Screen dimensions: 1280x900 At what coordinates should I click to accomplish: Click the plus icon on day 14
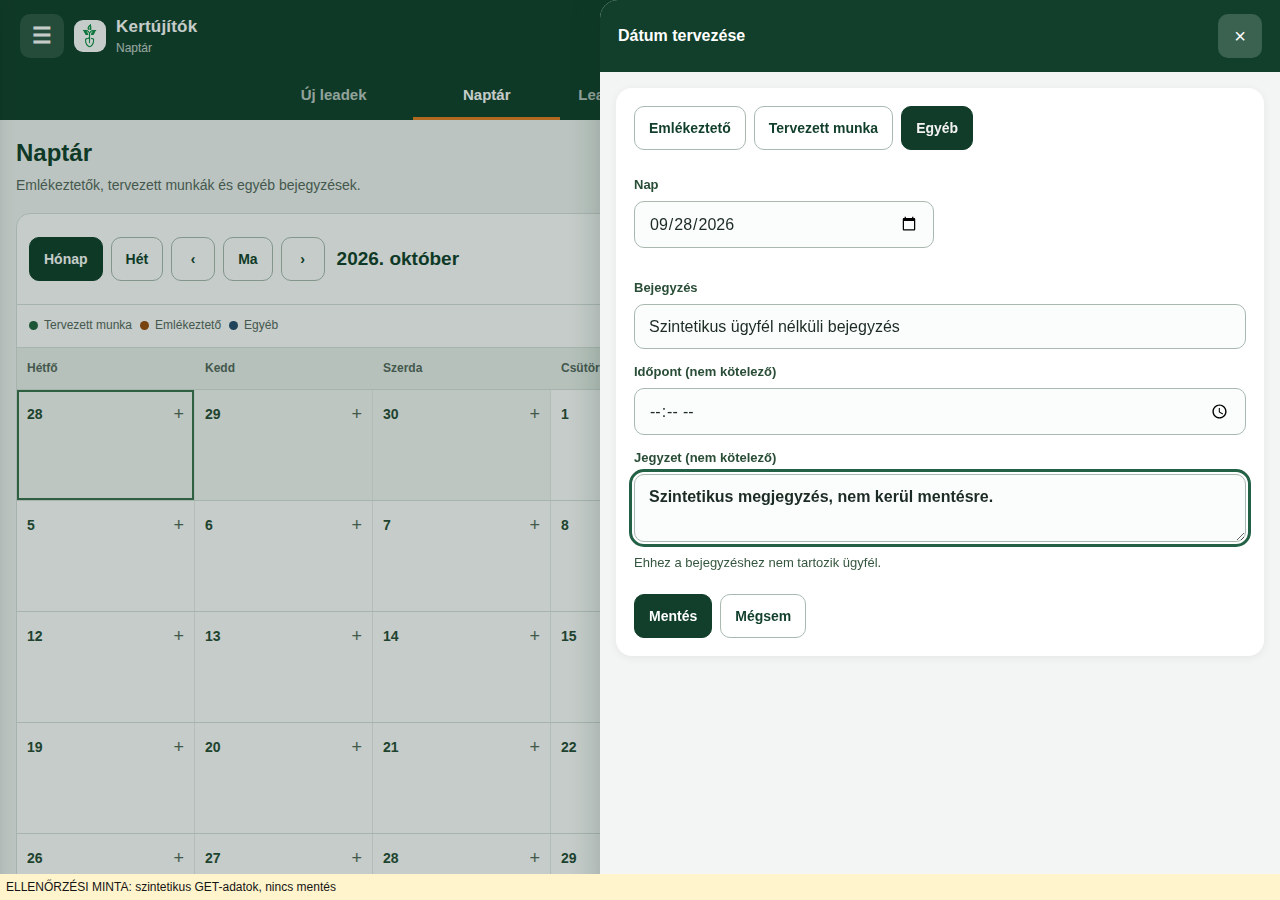pyautogui.click(x=535, y=635)
